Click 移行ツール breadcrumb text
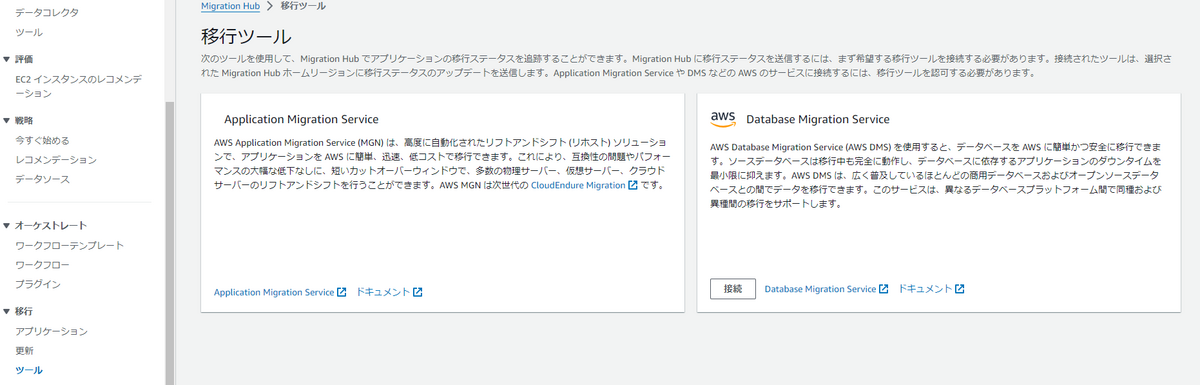This screenshot has height=385, width=1200. pos(303,6)
